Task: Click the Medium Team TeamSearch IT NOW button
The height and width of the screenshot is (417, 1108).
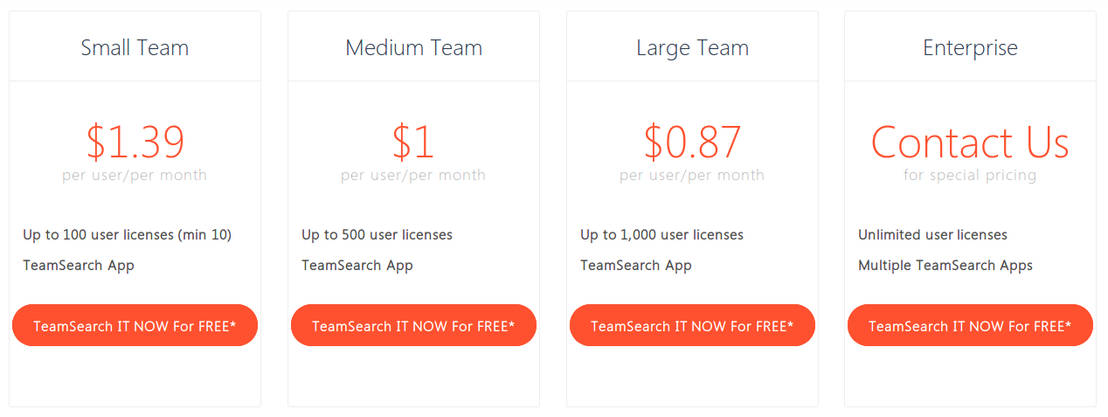Action: (x=413, y=326)
